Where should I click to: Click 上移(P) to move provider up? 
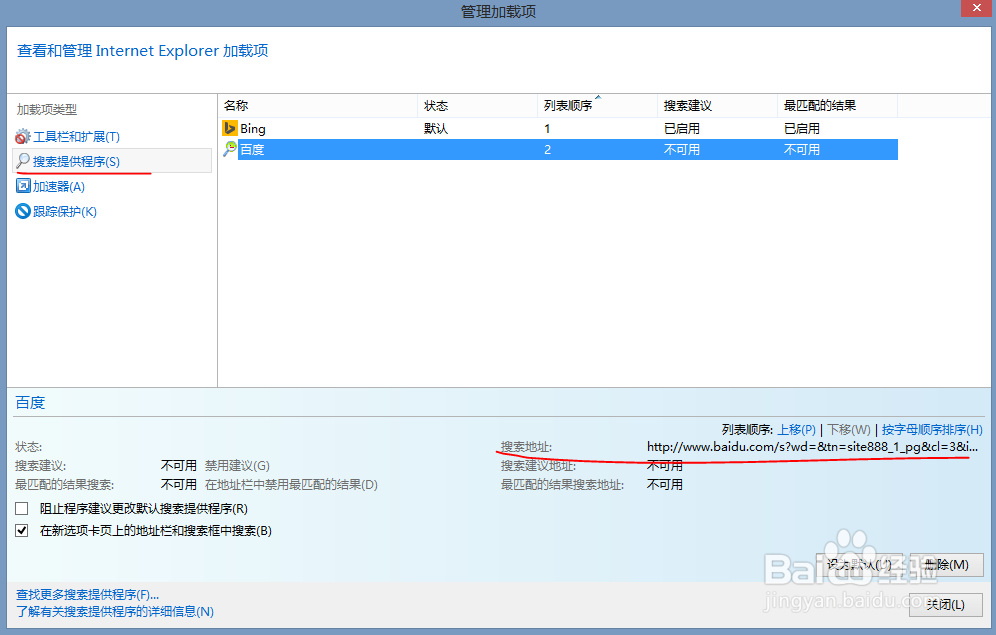[x=797, y=429]
